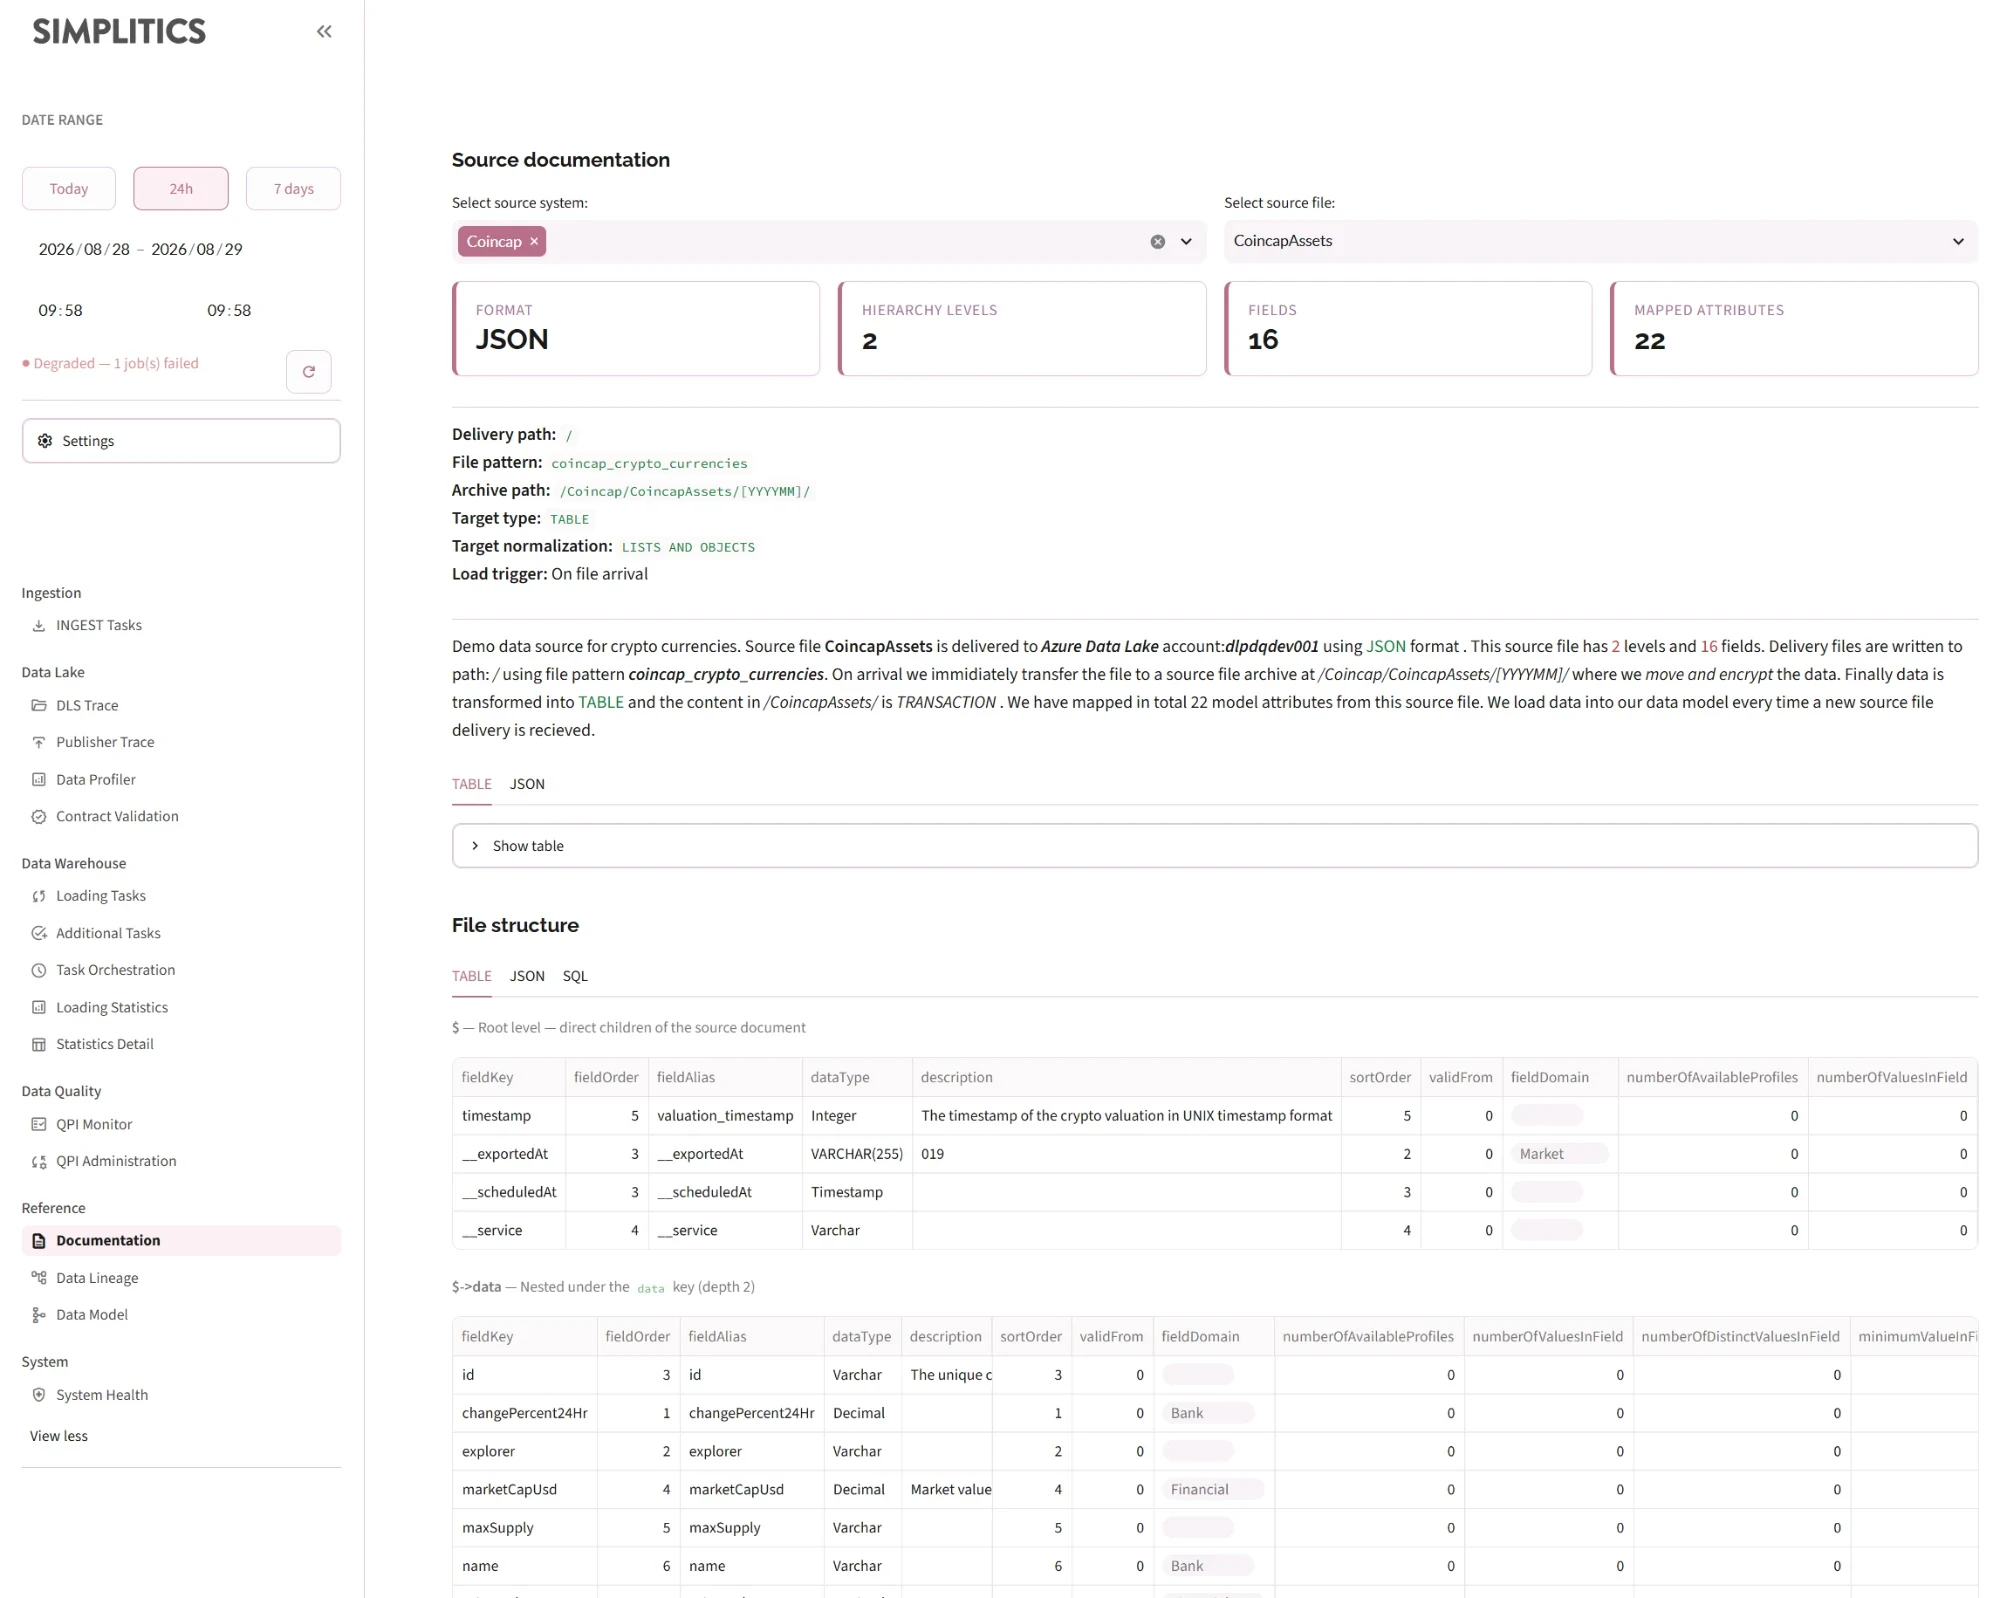Click the DLS Trace folder icon

tap(39, 705)
